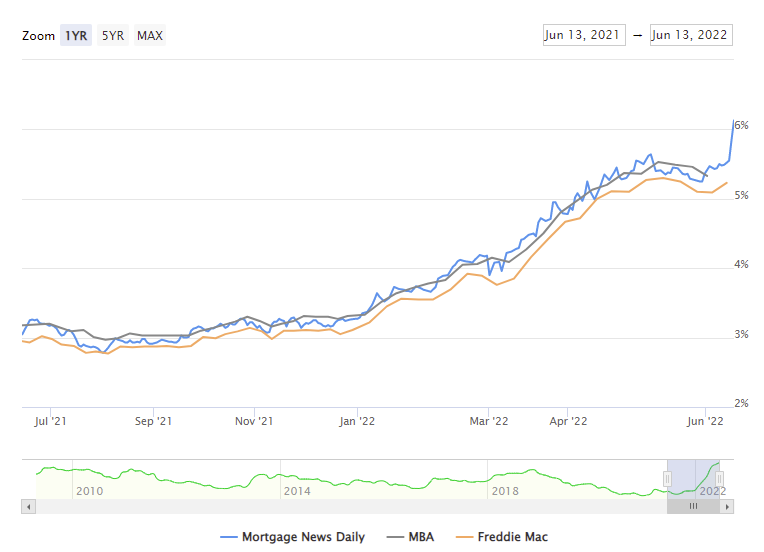
Task: Select the 1YR zoom button
Action: (76, 36)
